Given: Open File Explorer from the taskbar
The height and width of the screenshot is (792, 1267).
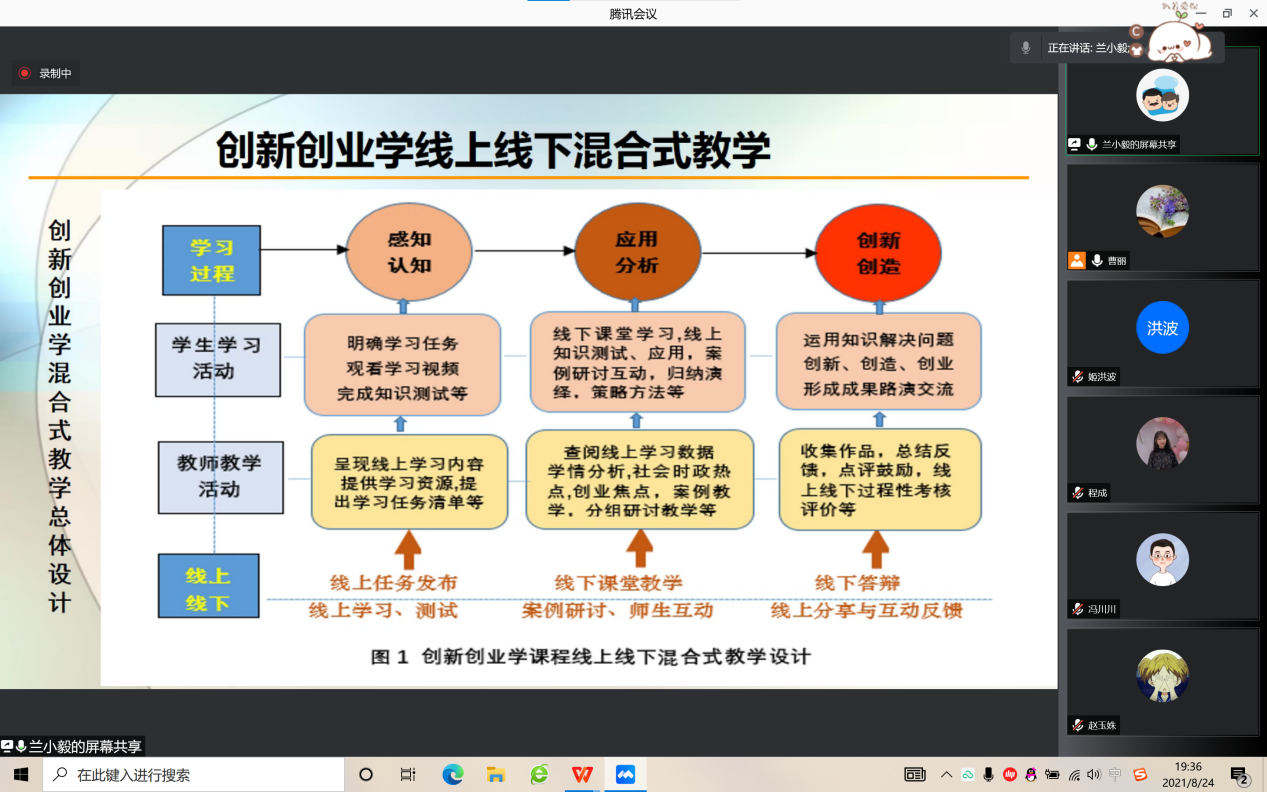Looking at the screenshot, I should [495, 774].
